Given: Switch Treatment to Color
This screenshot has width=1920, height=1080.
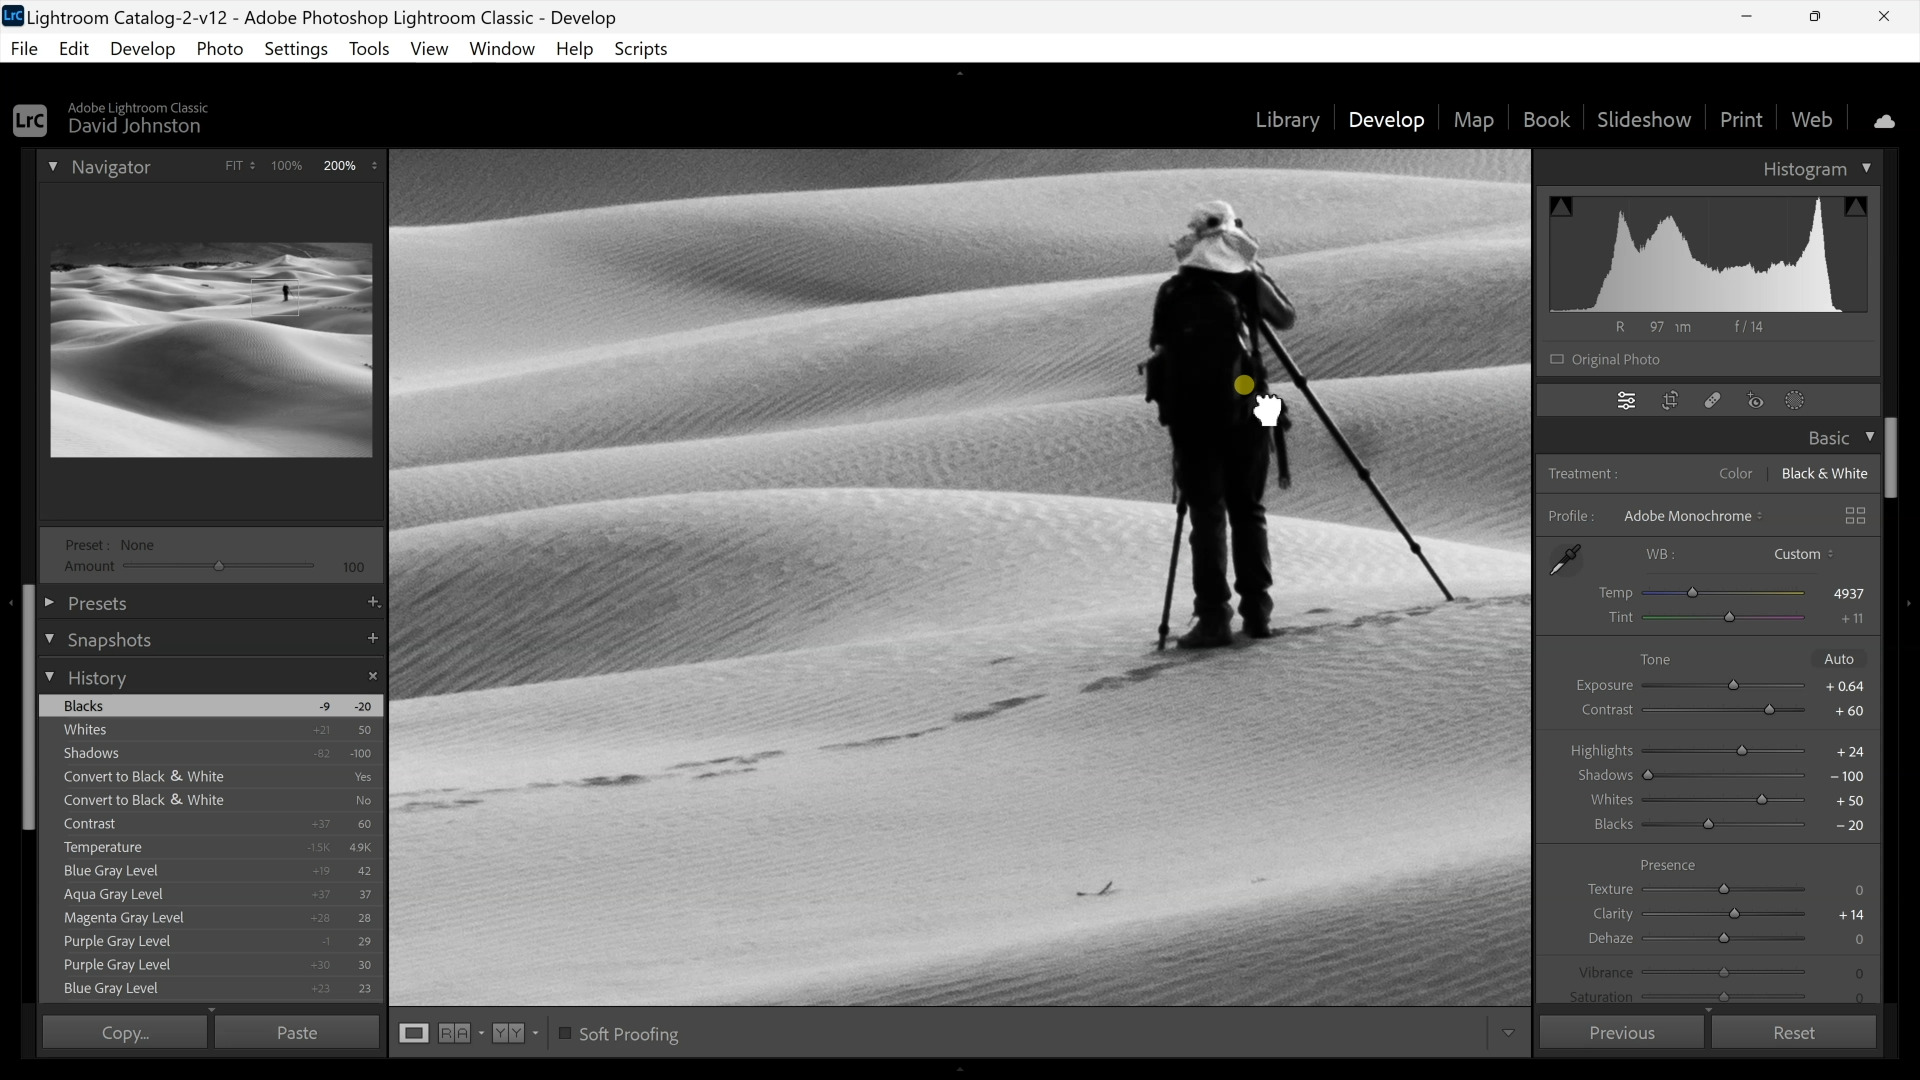Looking at the screenshot, I should (1735, 473).
